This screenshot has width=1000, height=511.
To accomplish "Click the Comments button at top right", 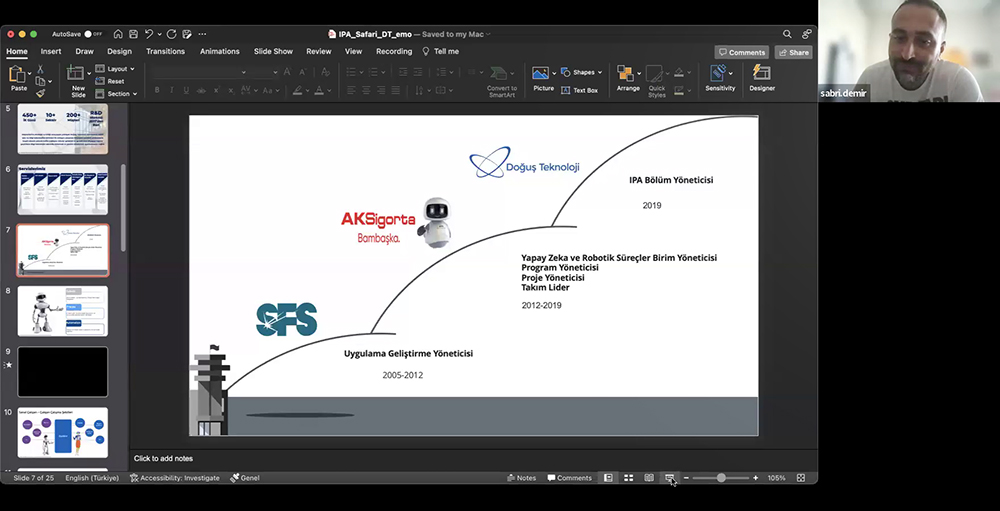I will 741,52.
